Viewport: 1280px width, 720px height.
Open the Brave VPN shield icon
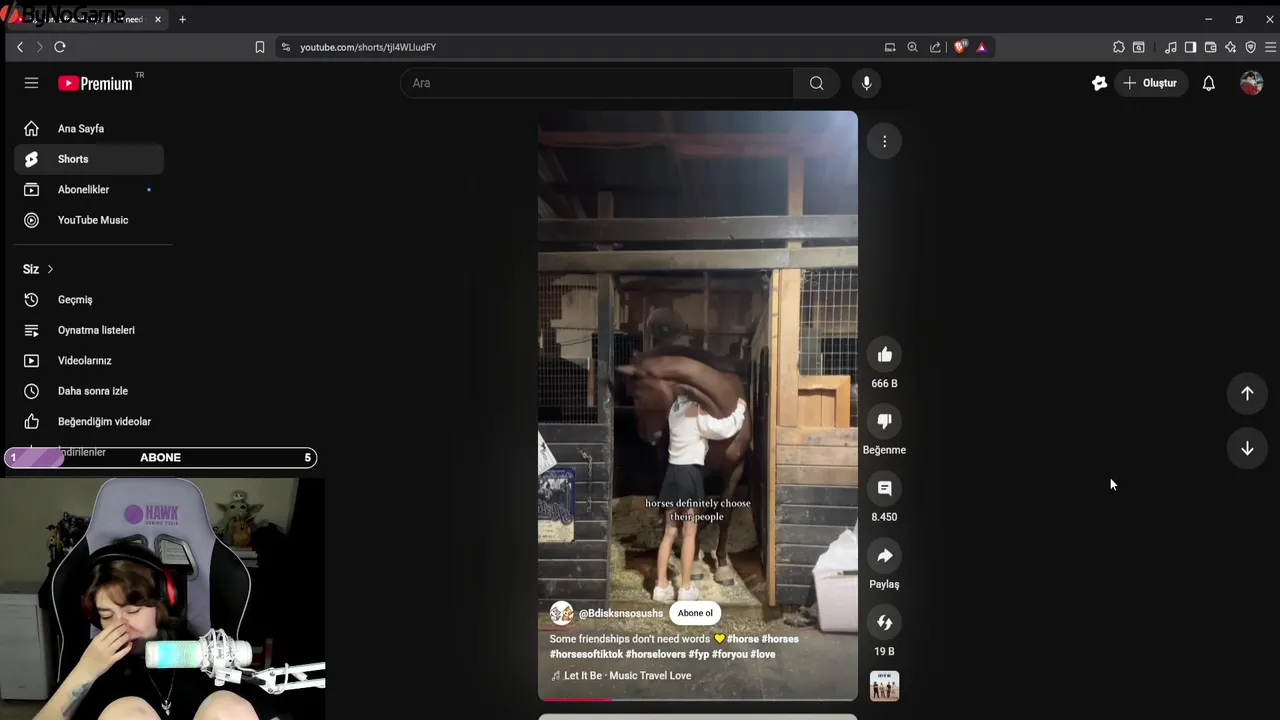[x=1250, y=47]
